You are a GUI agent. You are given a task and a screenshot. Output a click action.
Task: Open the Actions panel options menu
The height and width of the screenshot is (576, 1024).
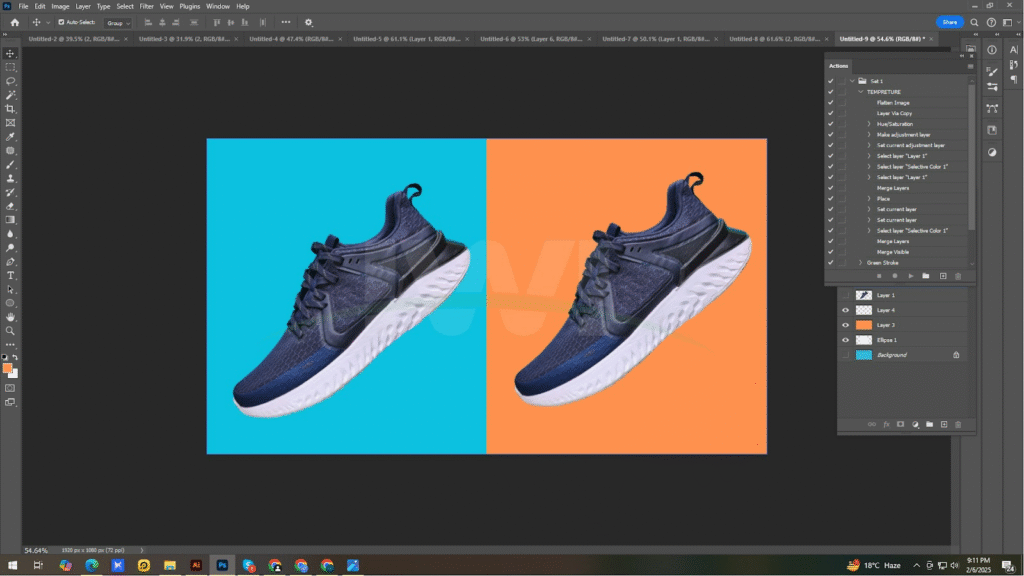(x=970, y=66)
